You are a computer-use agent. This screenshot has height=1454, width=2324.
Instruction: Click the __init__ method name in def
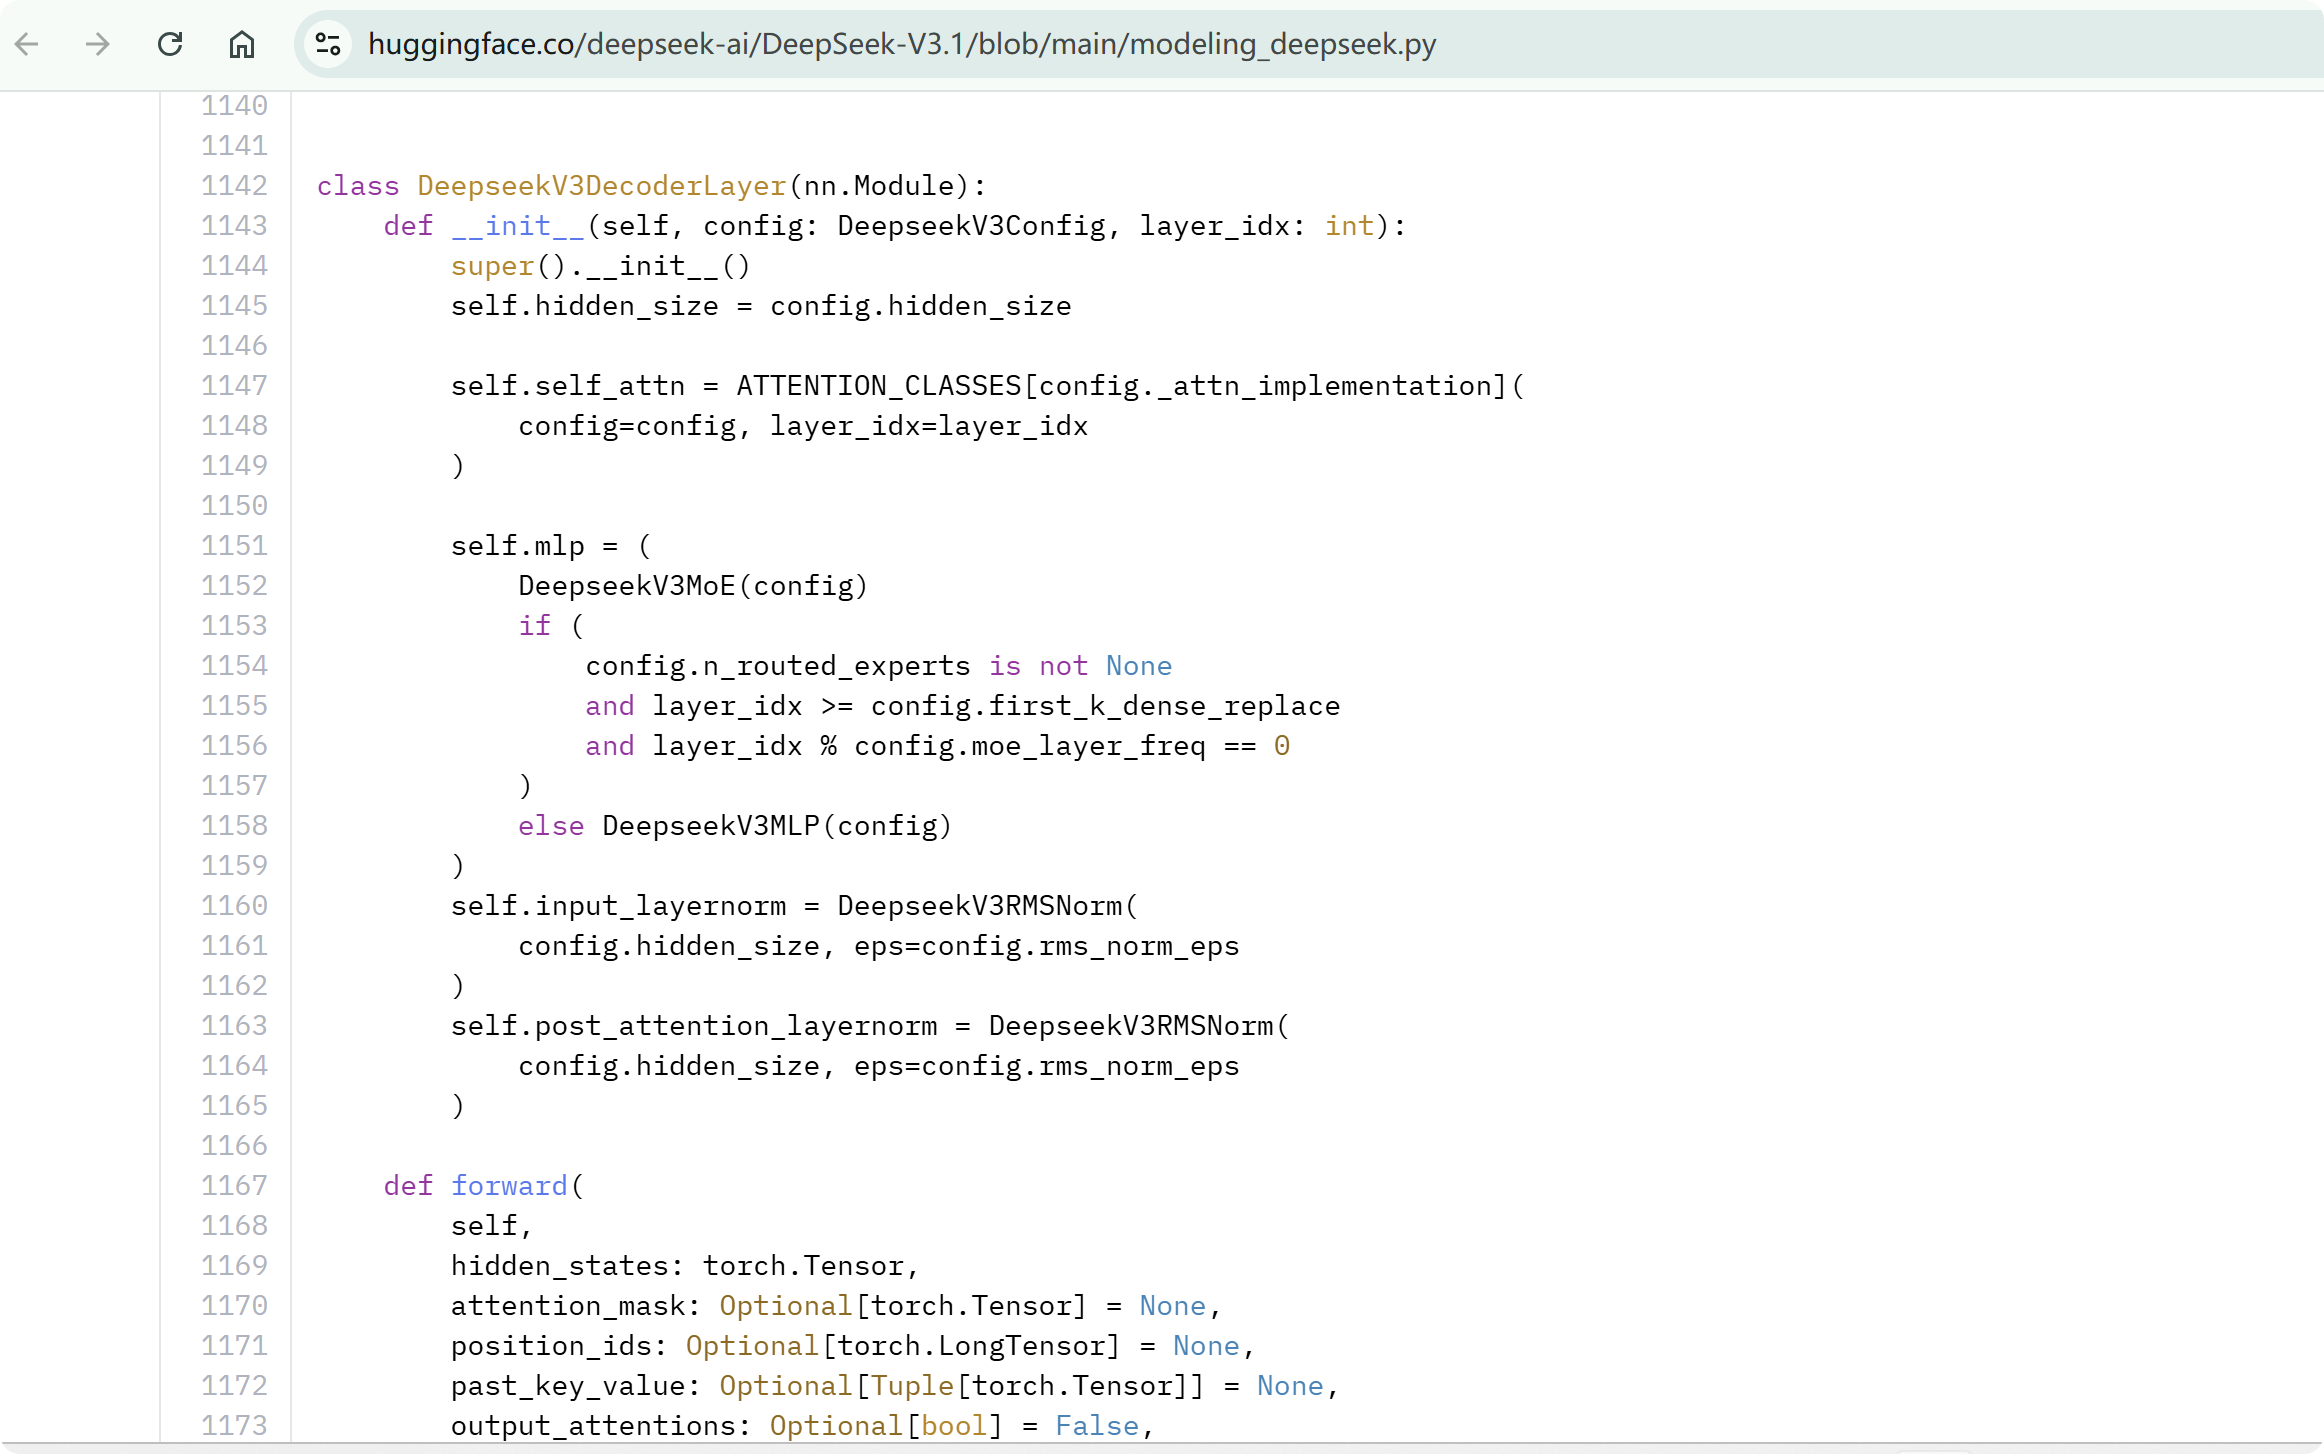coord(517,226)
